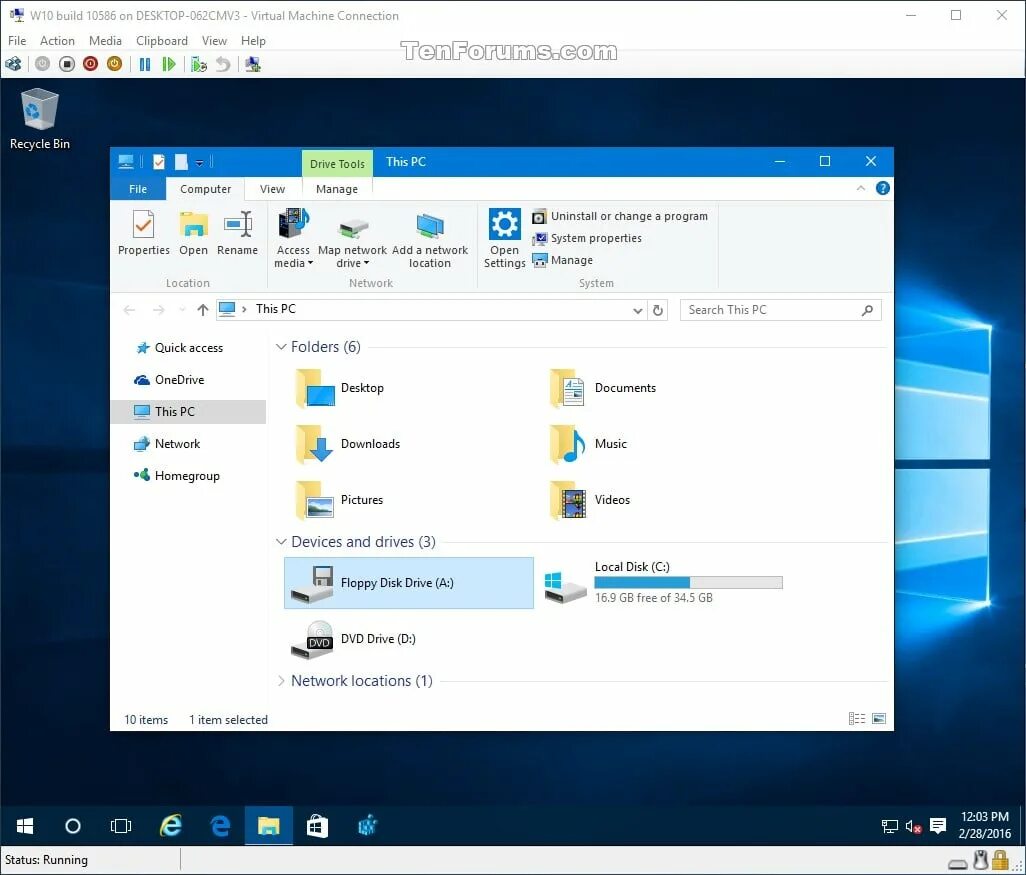Click Add a network location

pyautogui.click(x=430, y=239)
